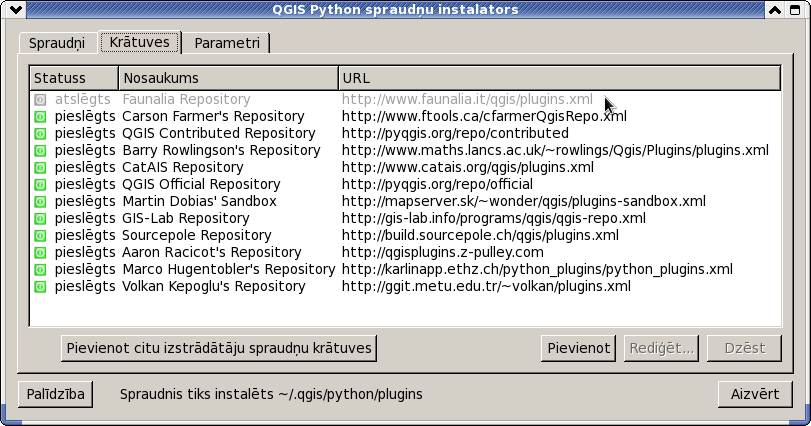
Task: Click the gis-lab.info qgis-repo.xml URL
Action: (x=493, y=218)
